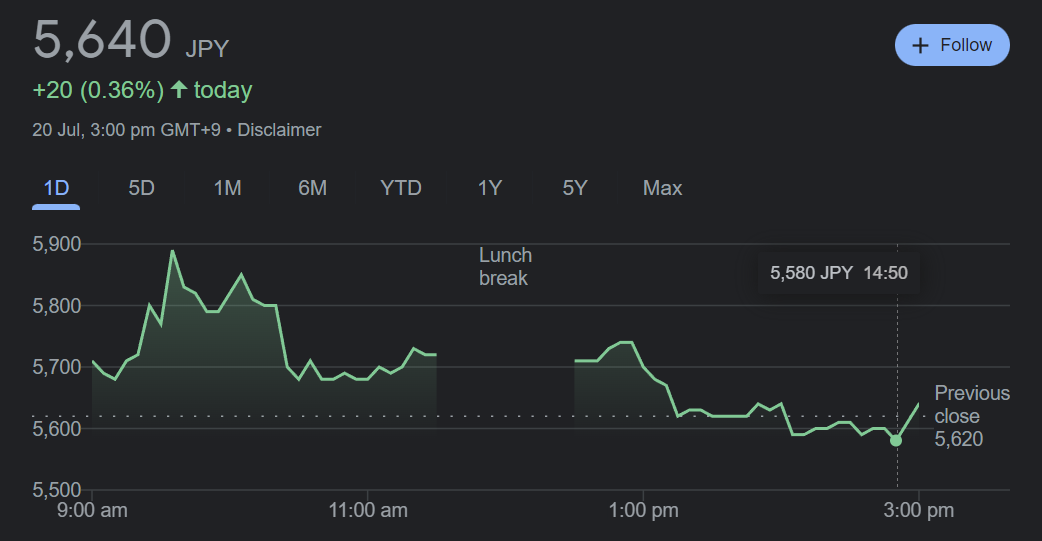The height and width of the screenshot is (541, 1042).
Task: Click the Follow button
Action: click(952, 45)
